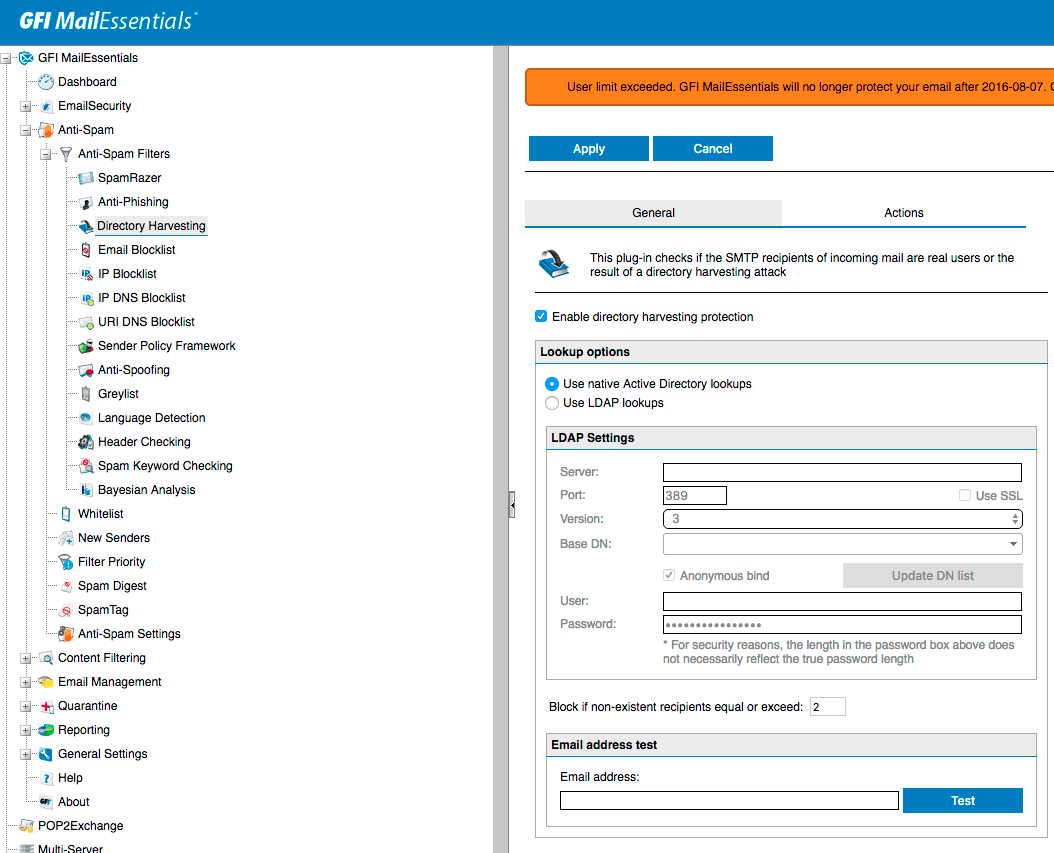The height and width of the screenshot is (853, 1054).
Task: Click the Quarantine icon in sidebar
Action: pos(46,706)
